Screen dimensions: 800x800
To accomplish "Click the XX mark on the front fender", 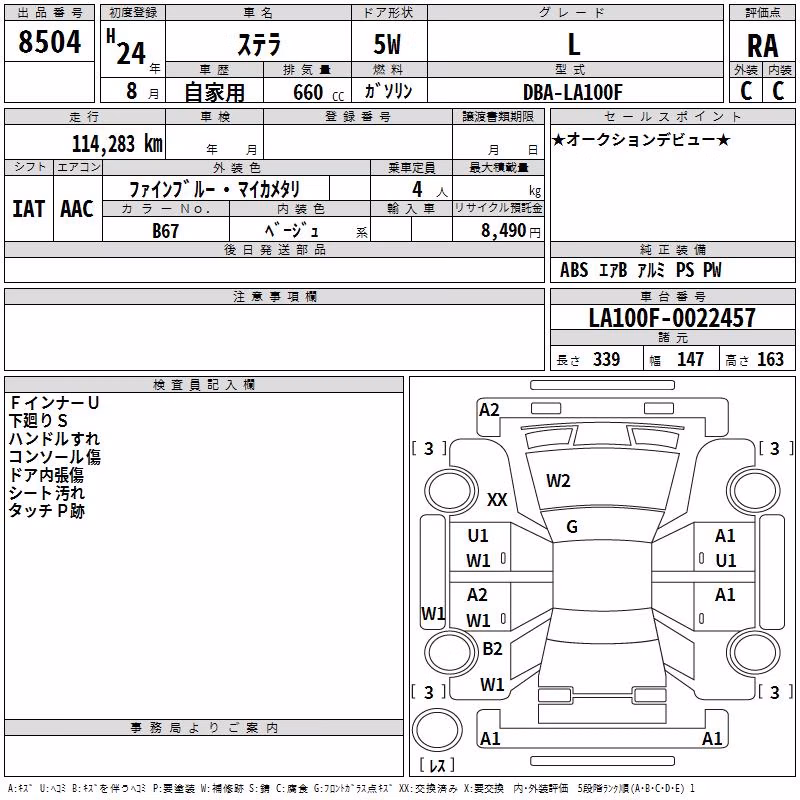I will [x=497, y=499].
